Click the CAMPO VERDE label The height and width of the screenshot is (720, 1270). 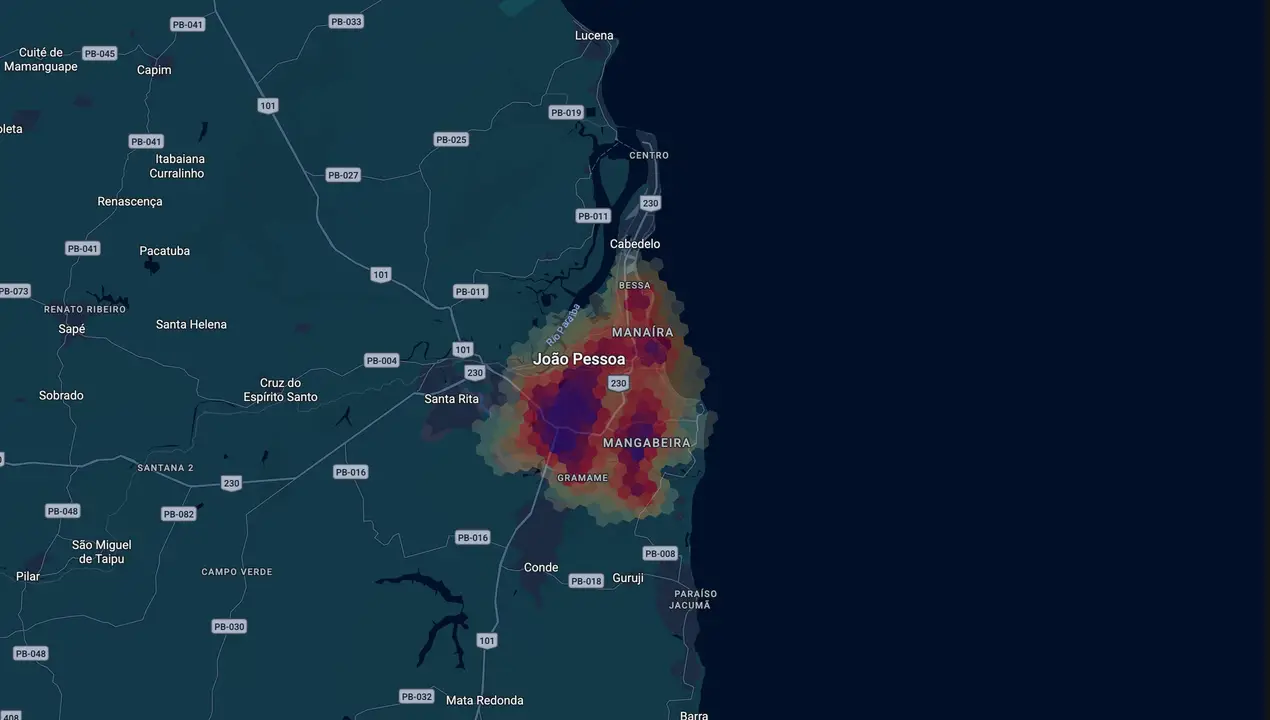tap(237, 572)
